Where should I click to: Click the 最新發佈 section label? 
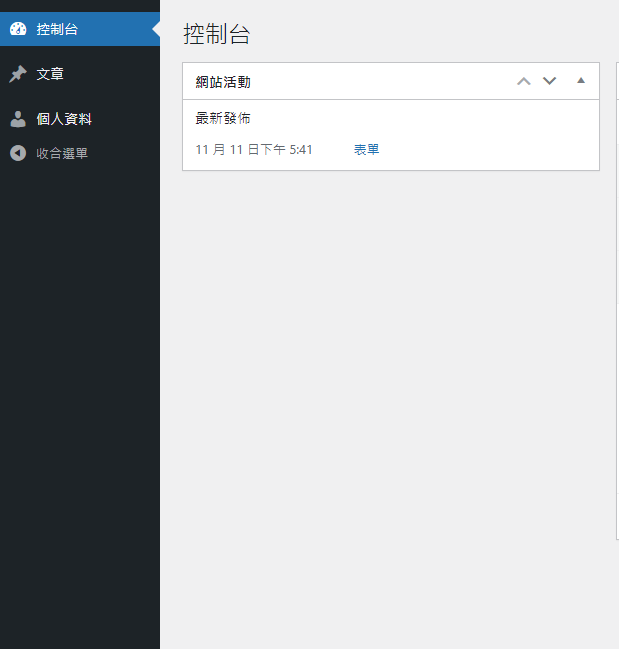pyautogui.click(x=223, y=118)
